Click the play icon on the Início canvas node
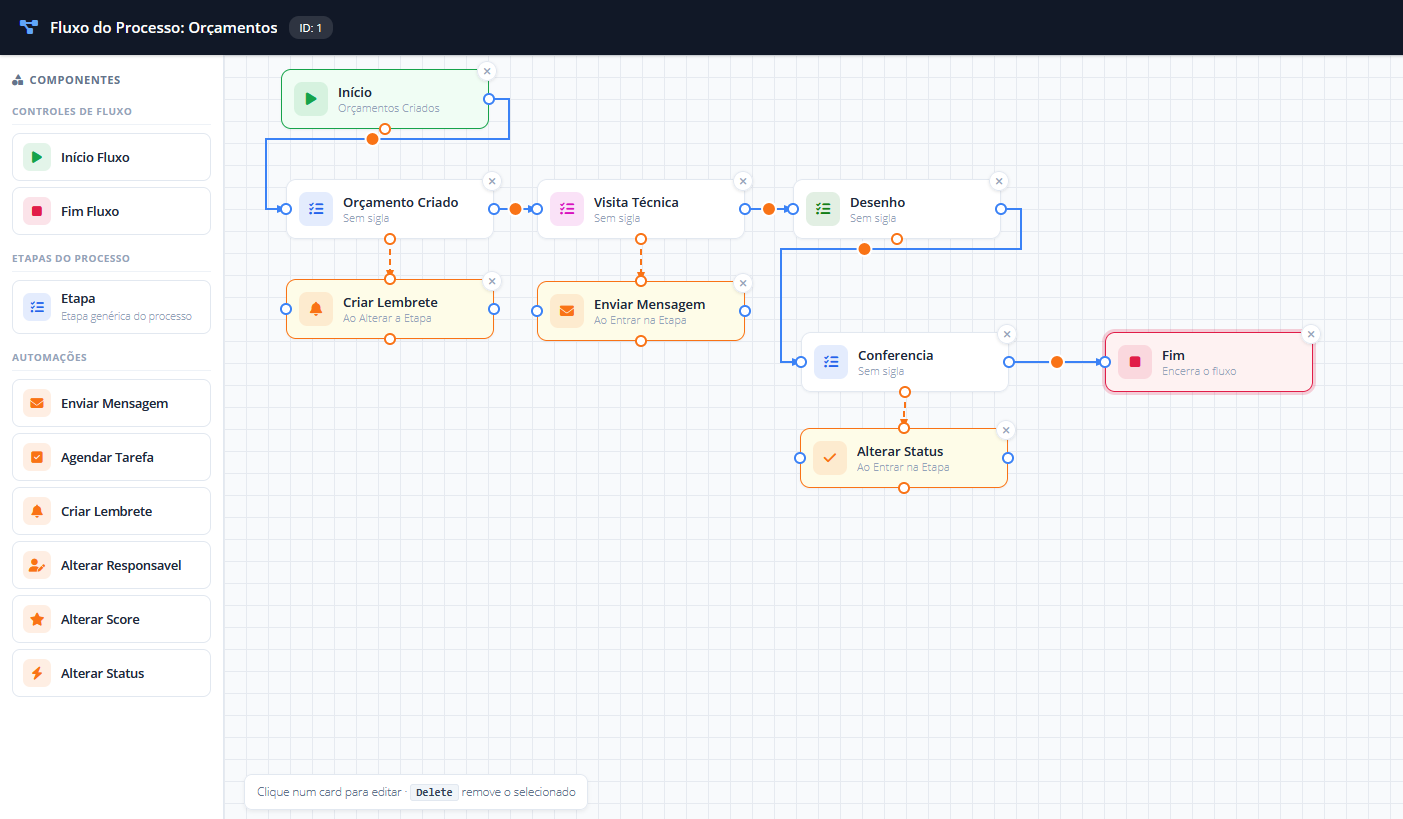 pos(311,99)
